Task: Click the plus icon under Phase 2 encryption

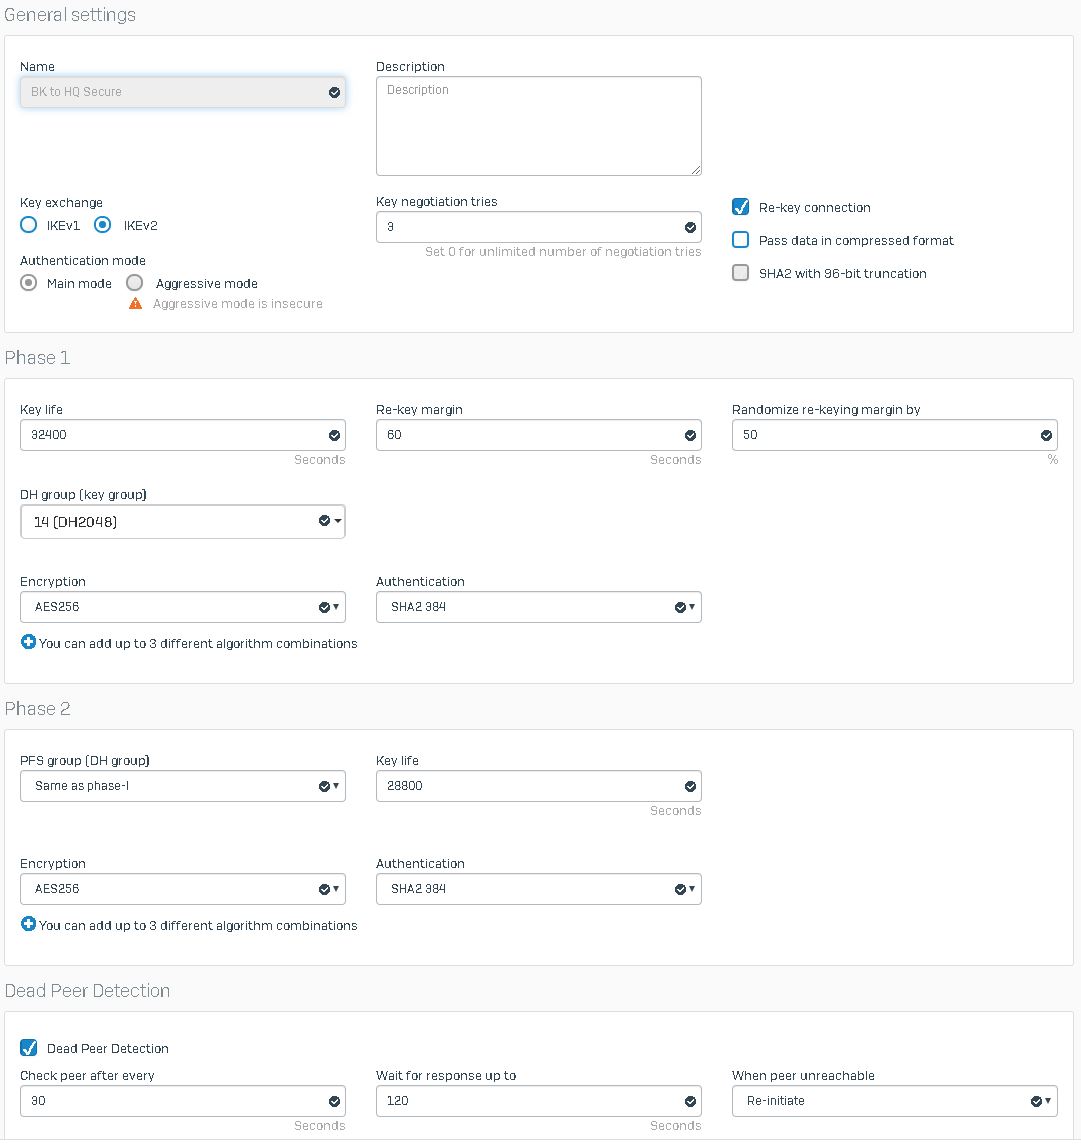Action: point(28,924)
